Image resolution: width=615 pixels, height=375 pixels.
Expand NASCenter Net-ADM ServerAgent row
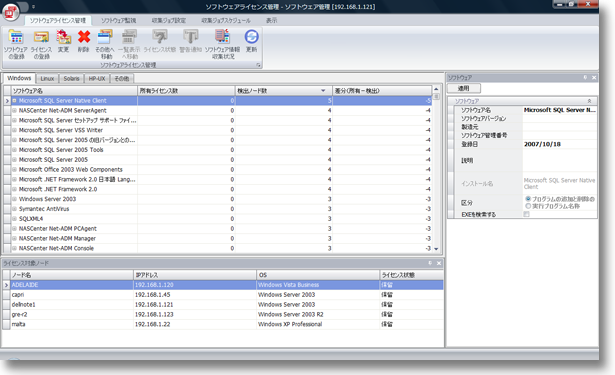[15, 110]
